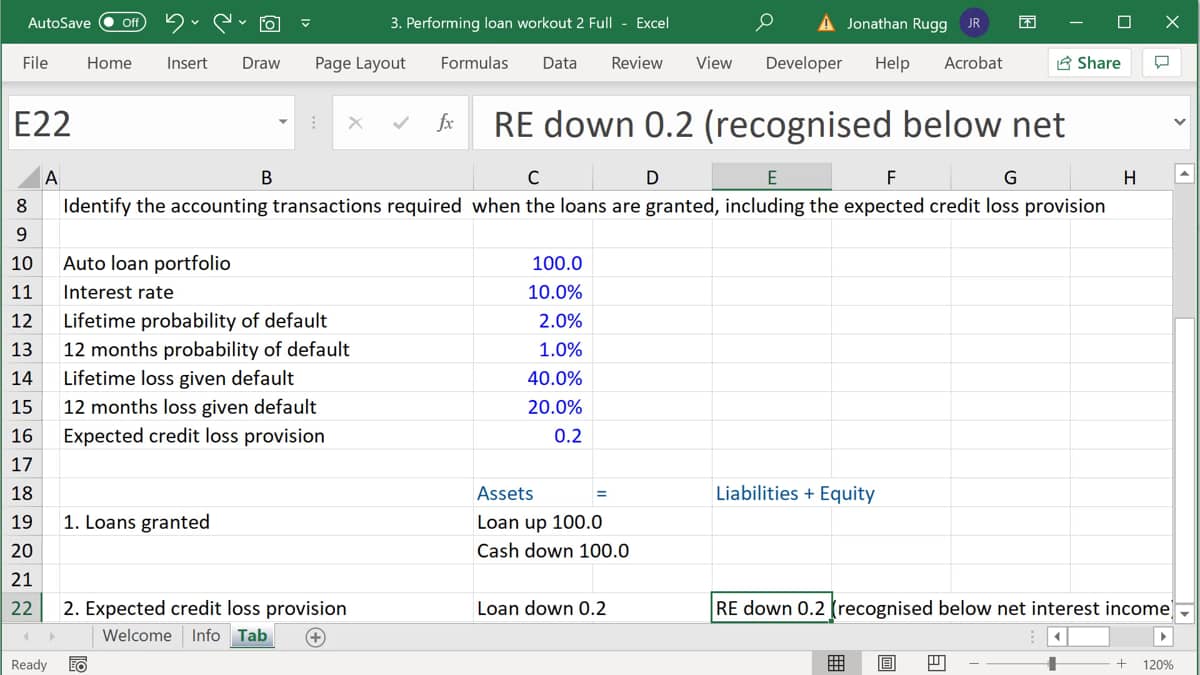Switch to Page Layout view icon
Viewport: 1200px width, 675px height.
click(x=886, y=664)
